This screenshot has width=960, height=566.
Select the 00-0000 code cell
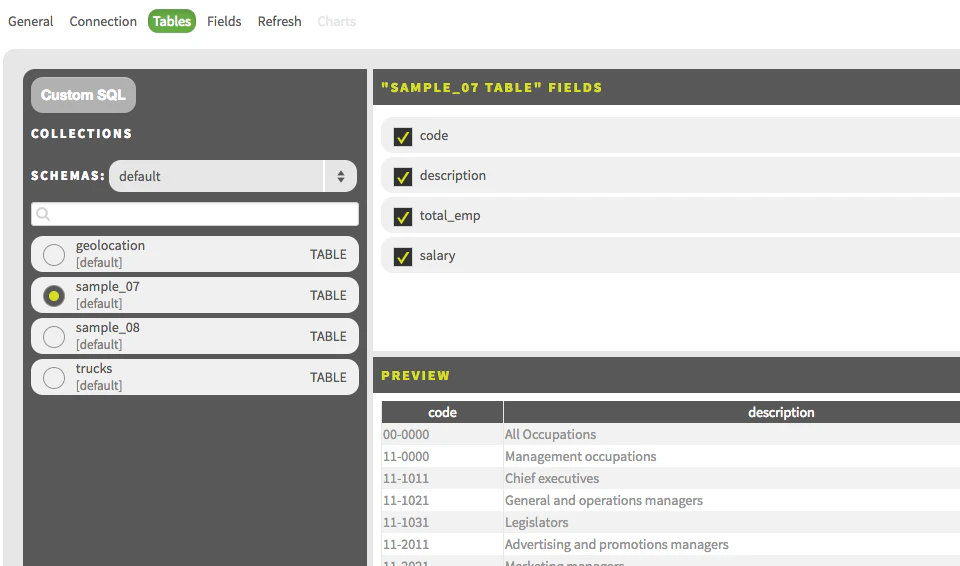click(x=442, y=434)
